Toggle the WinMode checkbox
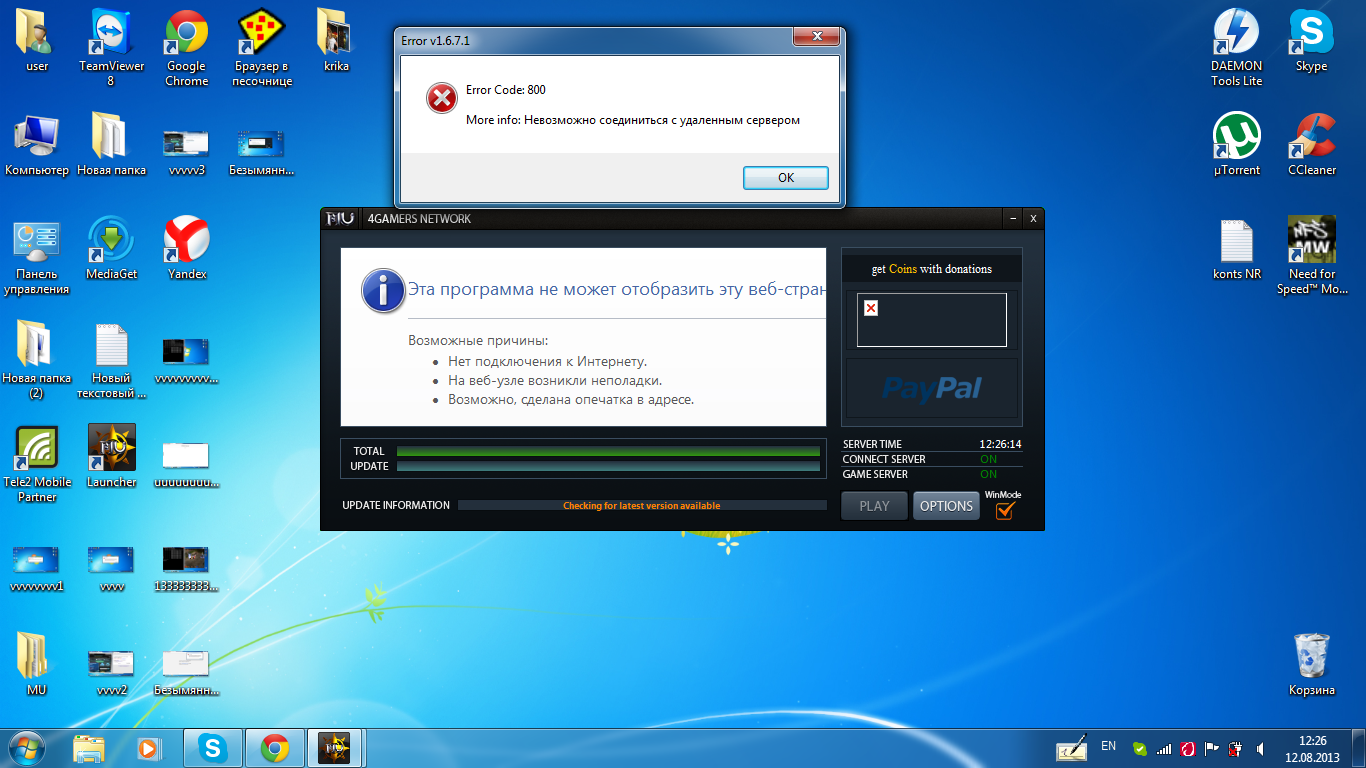 (x=1004, y=510)
